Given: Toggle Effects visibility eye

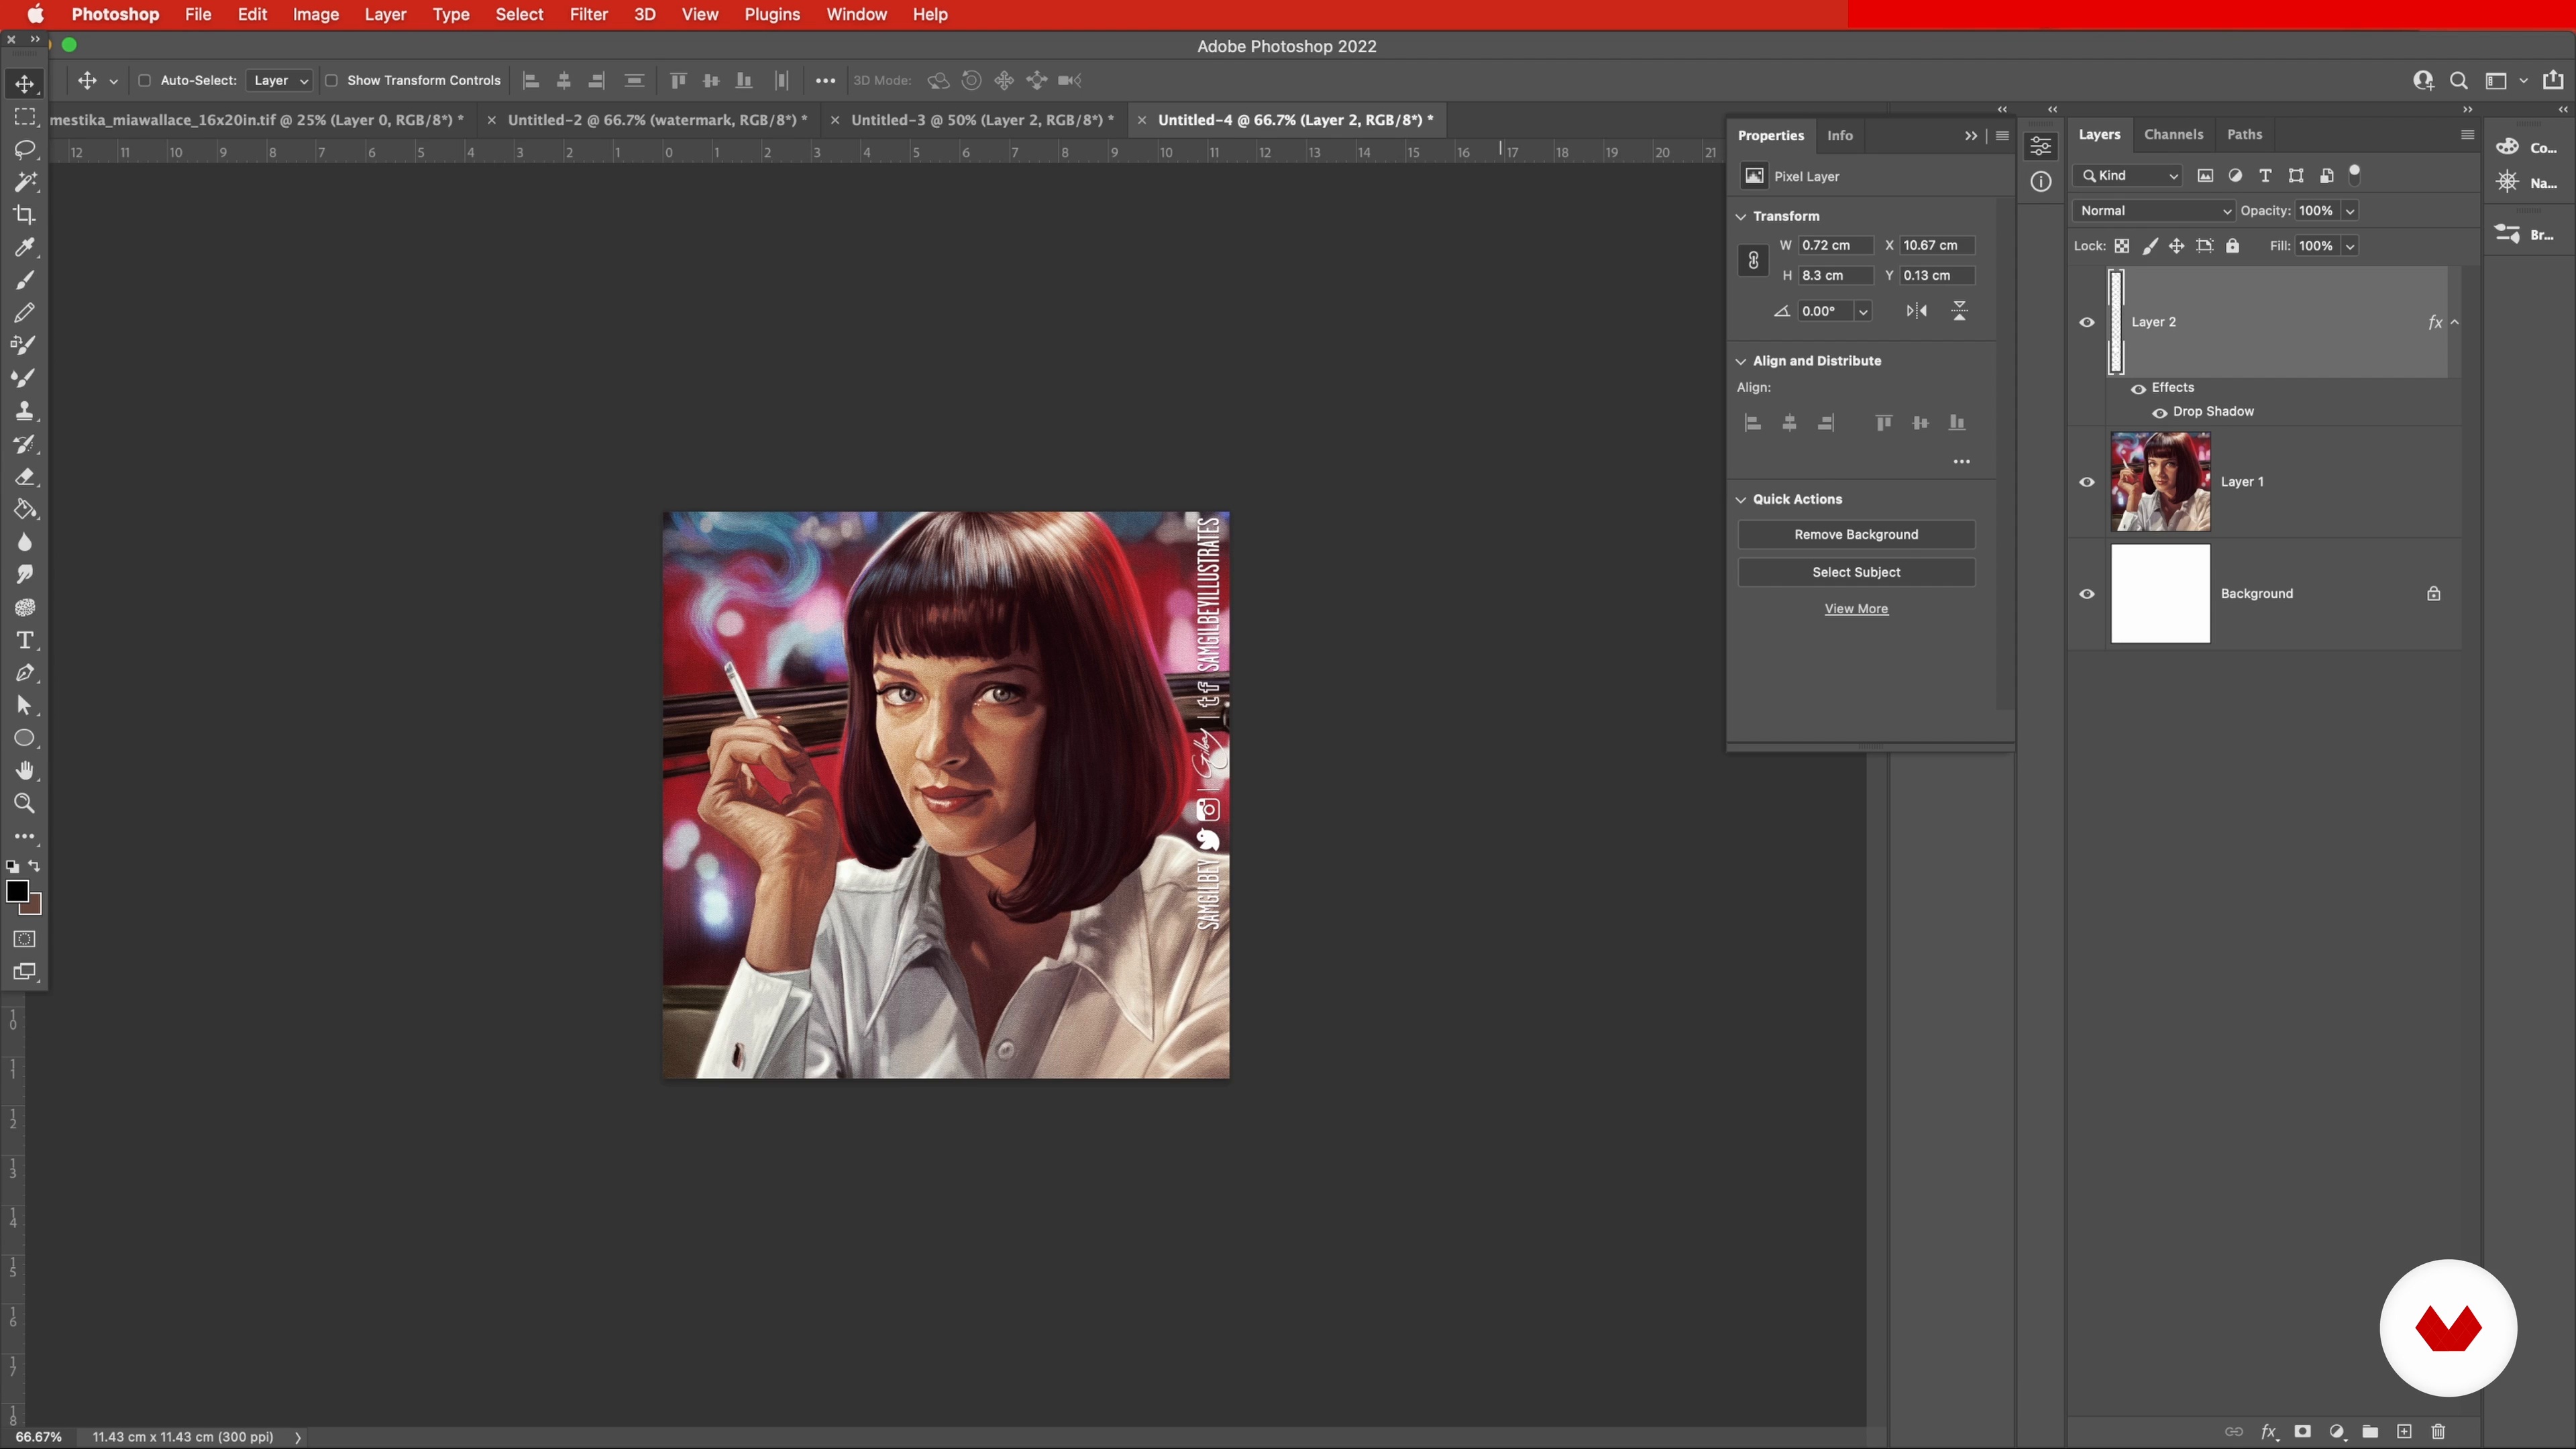Looking at the screenshot, I should tap(2138, 388).
